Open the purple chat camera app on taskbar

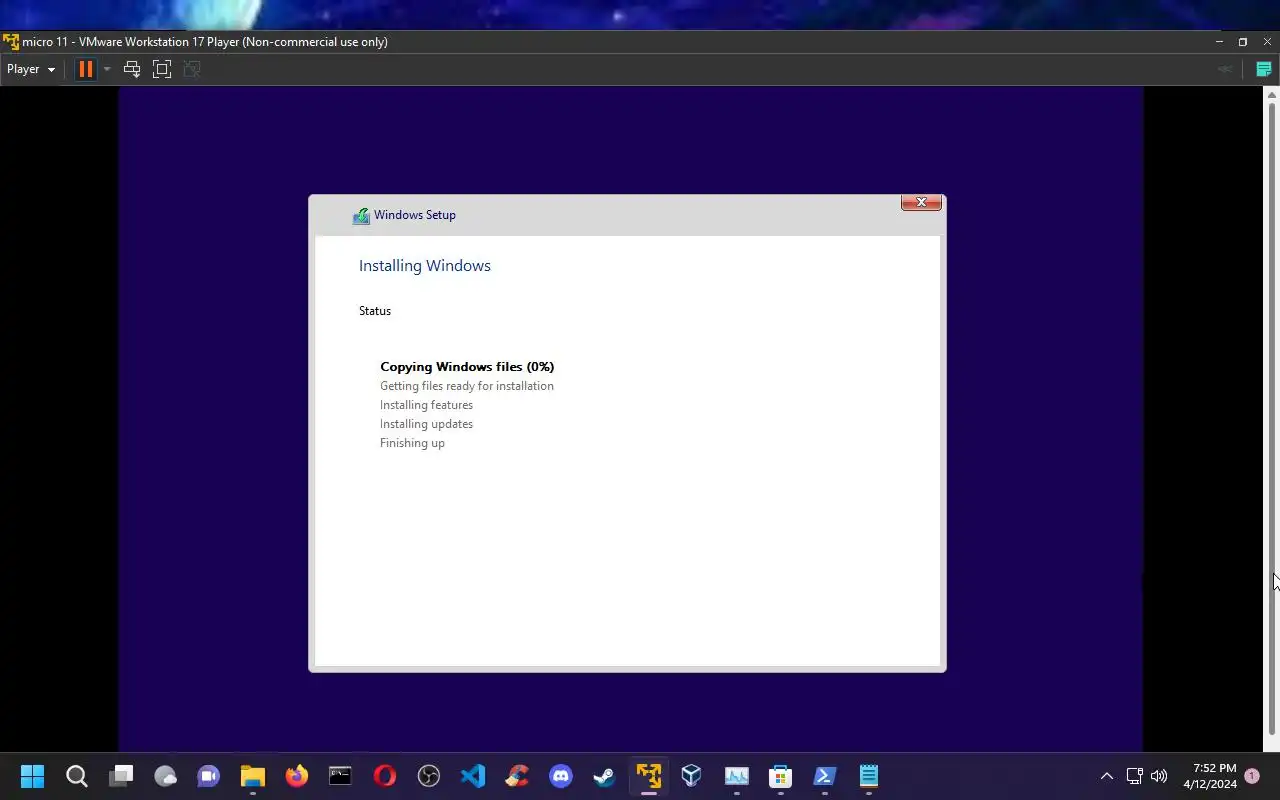(209, 776)
